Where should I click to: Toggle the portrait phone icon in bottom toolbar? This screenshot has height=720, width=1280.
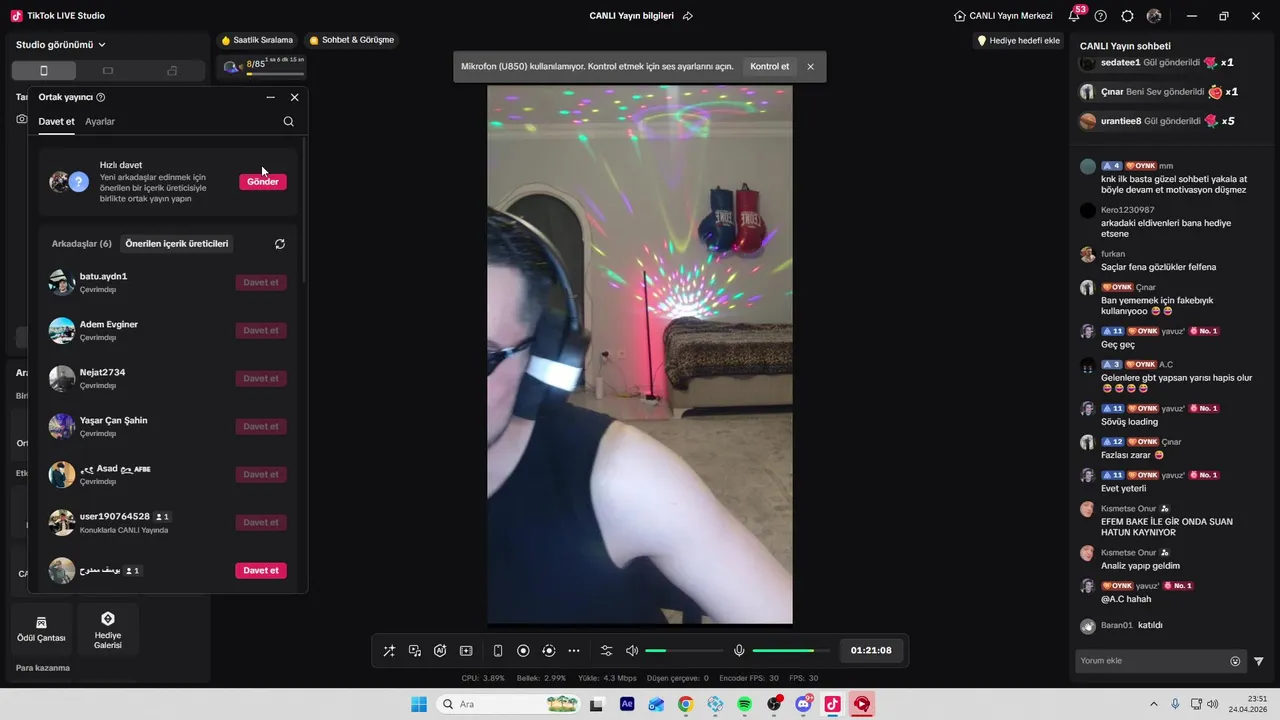coord(498,650)
